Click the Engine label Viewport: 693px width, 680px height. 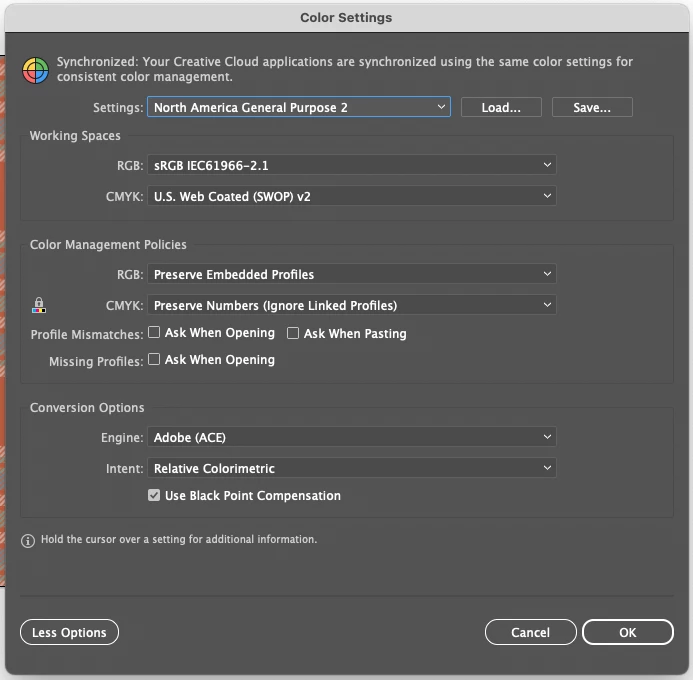pyautogui.click(x=122, y=437)
